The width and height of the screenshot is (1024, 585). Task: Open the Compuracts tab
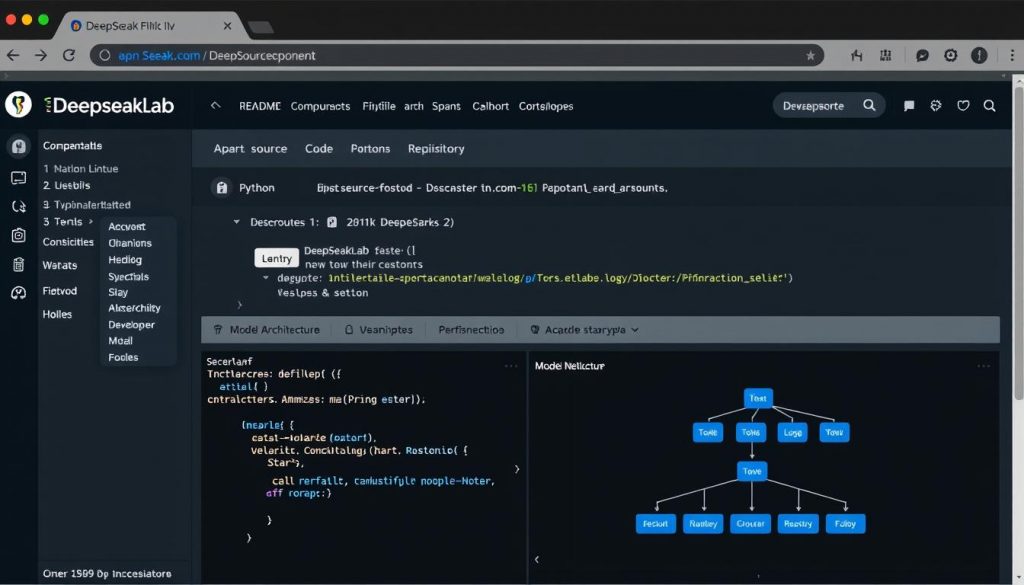320,106
